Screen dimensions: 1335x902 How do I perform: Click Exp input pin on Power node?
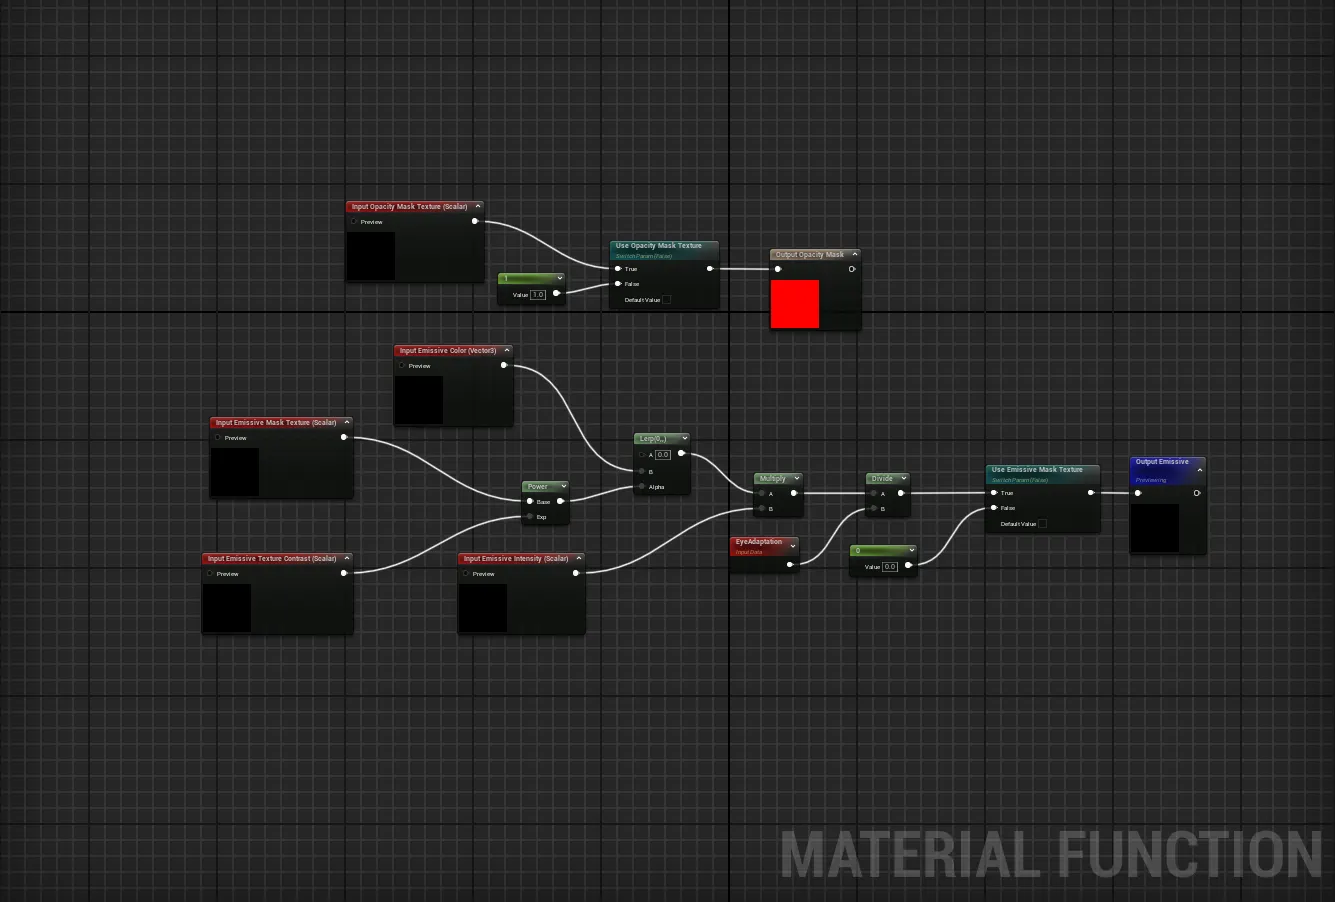(530, 517)
